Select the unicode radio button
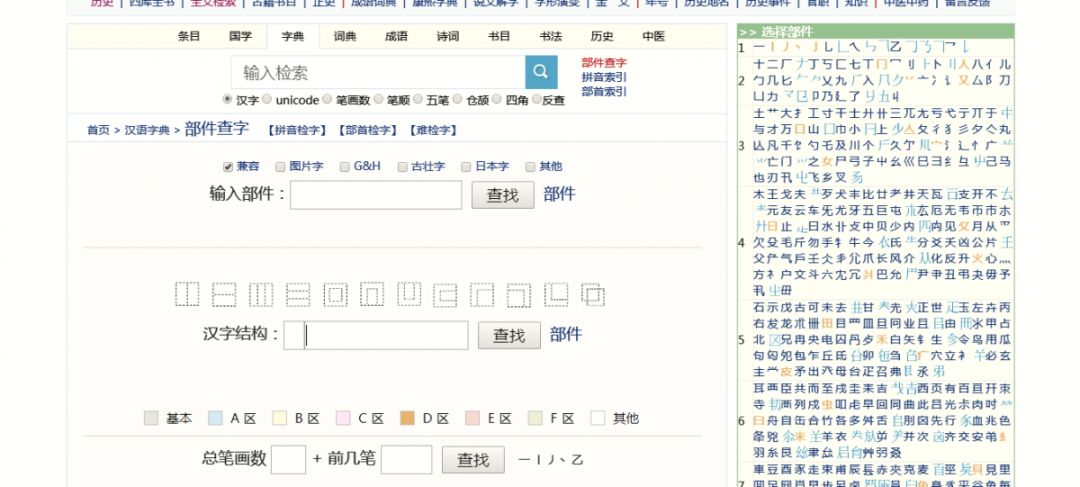The height and width of the screenshot is (487, 1080). click(x=267, y=100)
